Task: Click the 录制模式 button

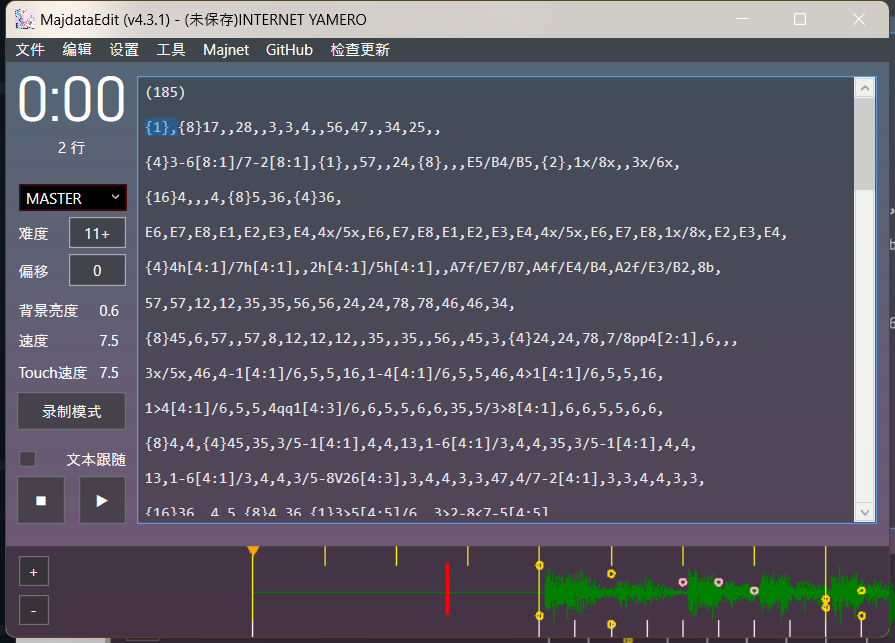Action: [72, 411]
